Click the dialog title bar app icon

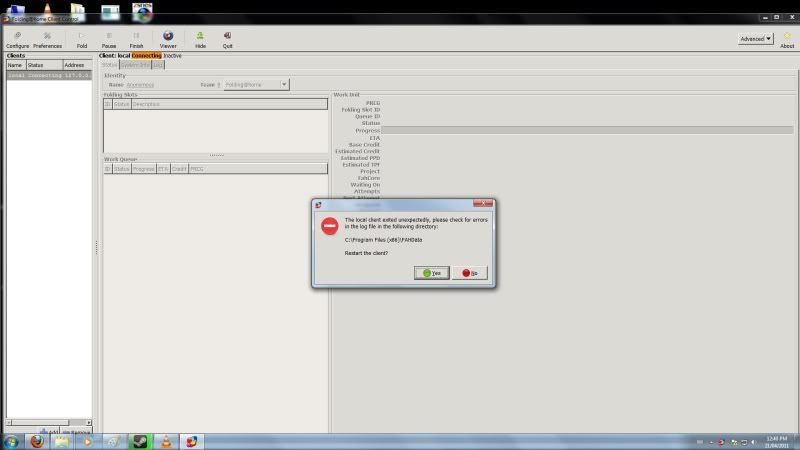pyautogui.click(x=318, y=205)
